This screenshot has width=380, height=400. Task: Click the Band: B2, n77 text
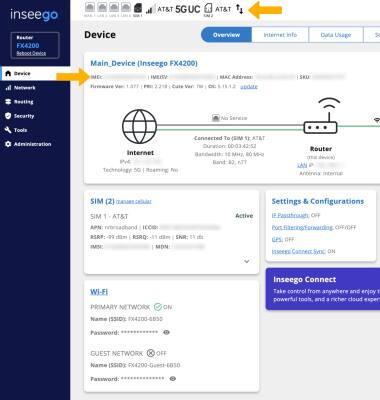(229, 162)
